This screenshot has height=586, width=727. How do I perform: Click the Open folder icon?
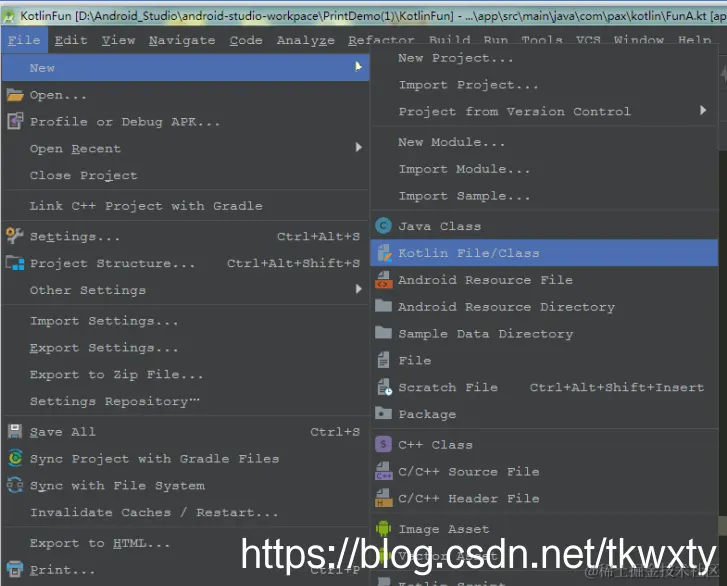pos(15,95)
